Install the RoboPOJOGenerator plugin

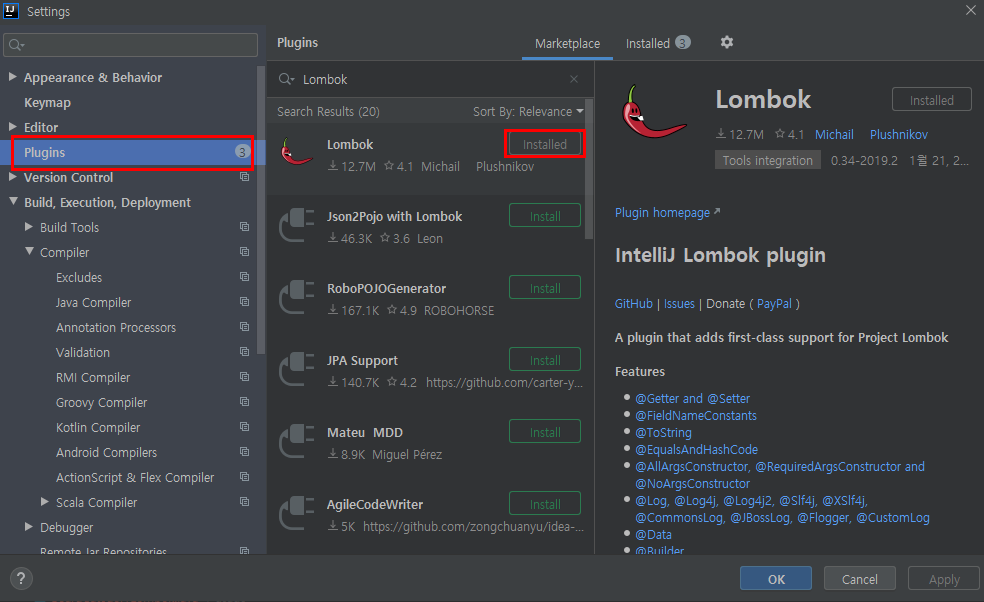[545, 288]
